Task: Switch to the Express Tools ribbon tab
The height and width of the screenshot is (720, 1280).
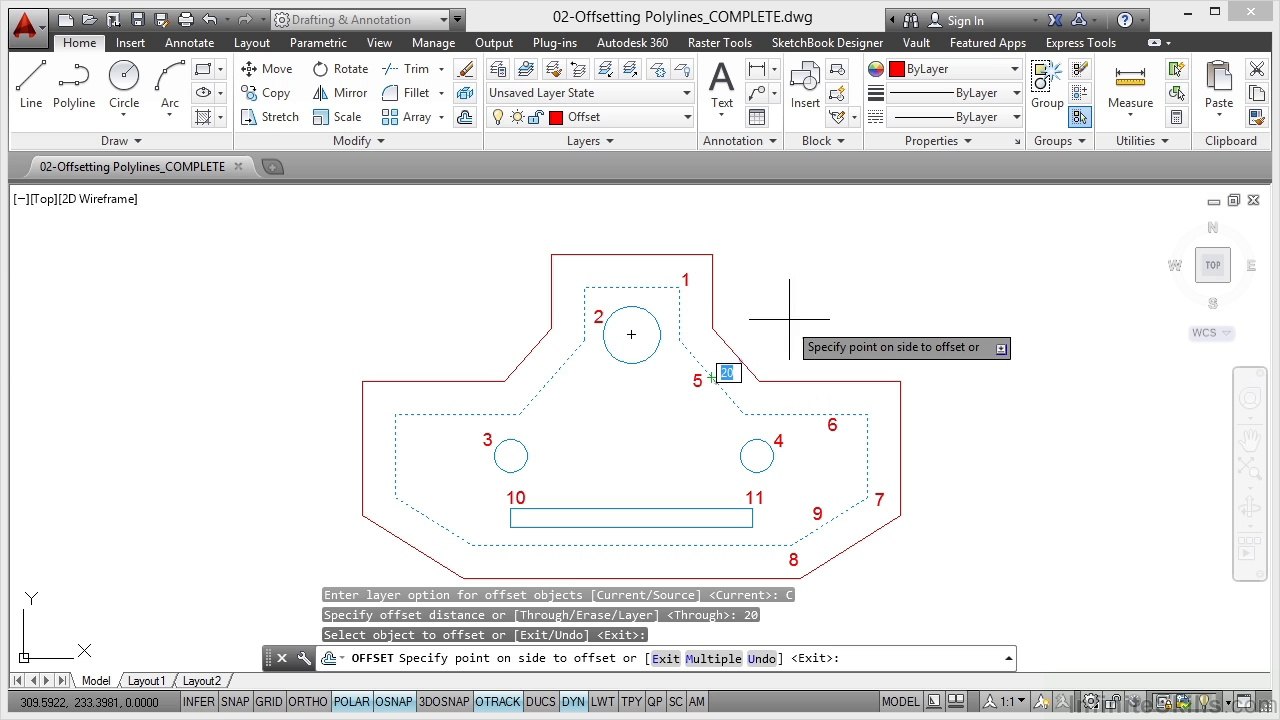Action: click(1080, 43)
